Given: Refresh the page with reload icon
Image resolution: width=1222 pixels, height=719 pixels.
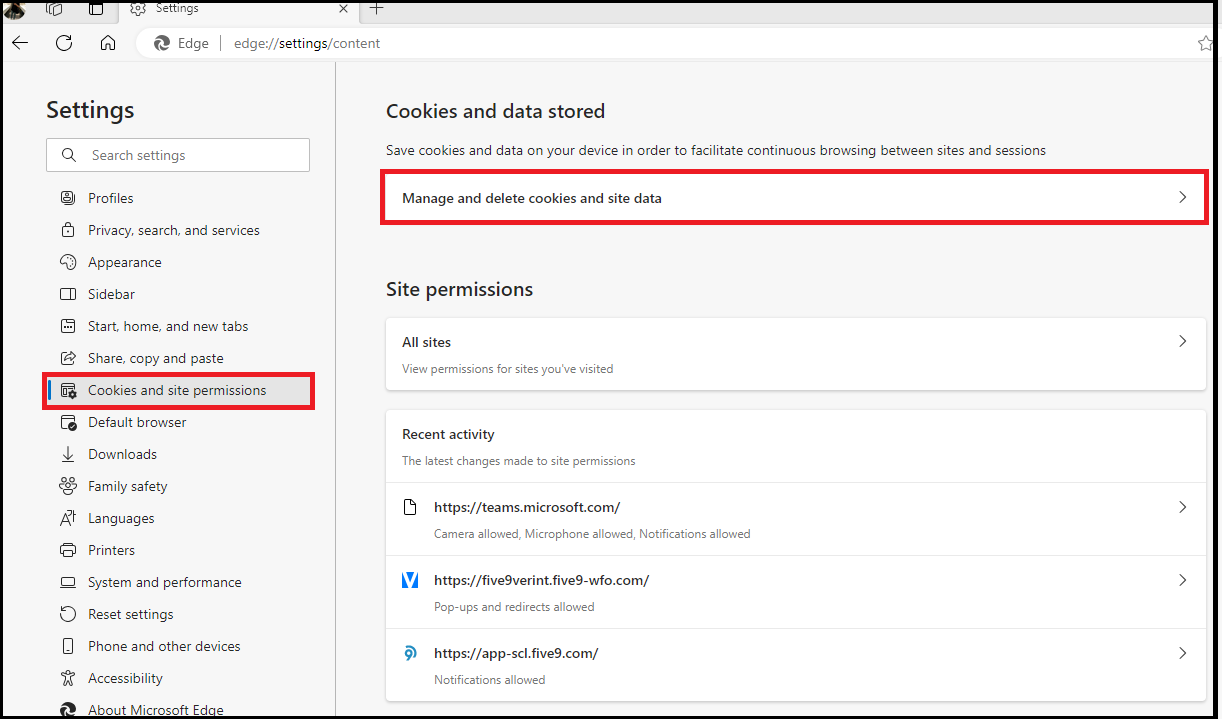Looking at the screenshot, I should (64, 43).
